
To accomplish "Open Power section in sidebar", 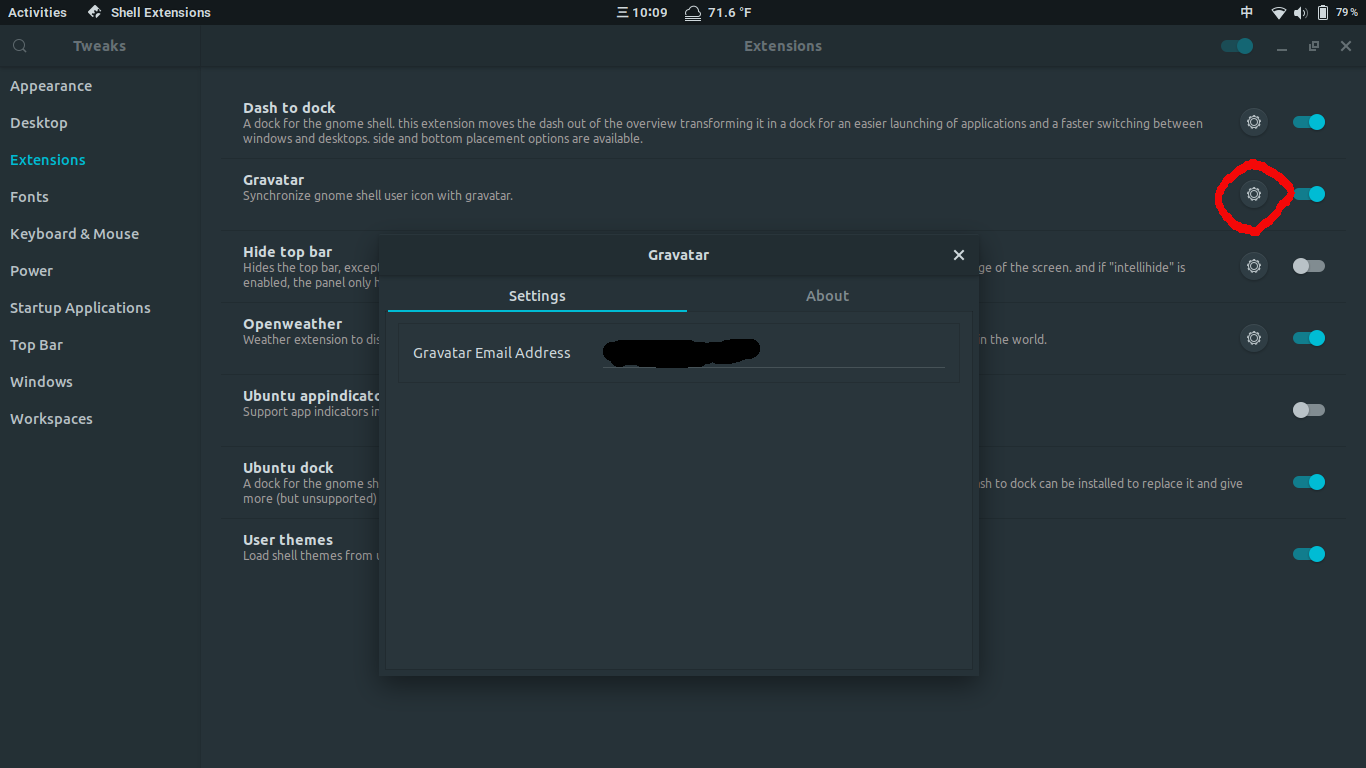I will tap(100, 271).
